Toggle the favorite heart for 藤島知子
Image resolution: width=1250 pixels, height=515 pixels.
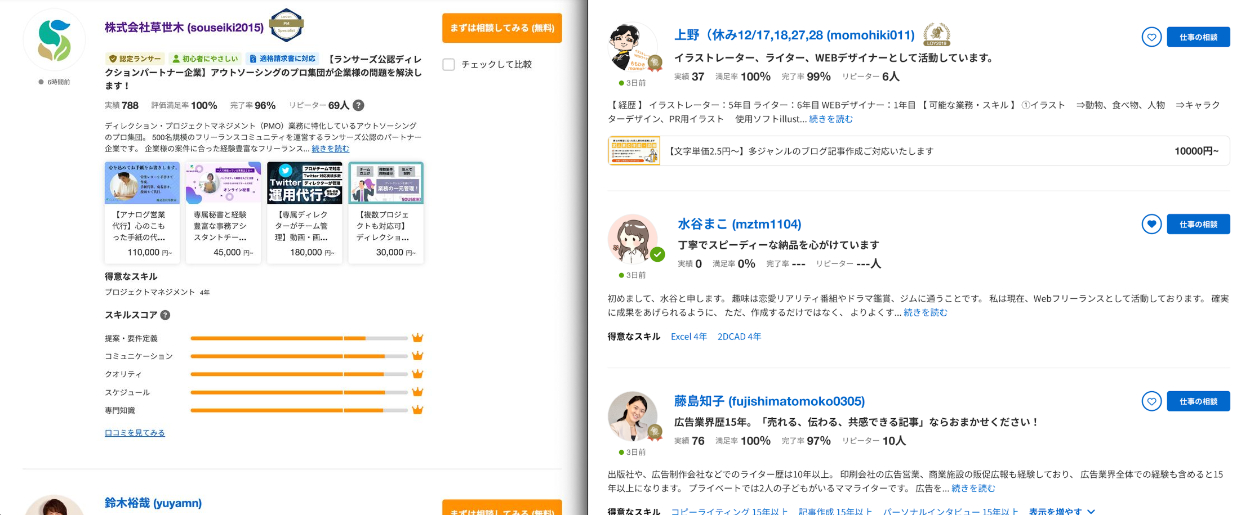coord(1151,401)
